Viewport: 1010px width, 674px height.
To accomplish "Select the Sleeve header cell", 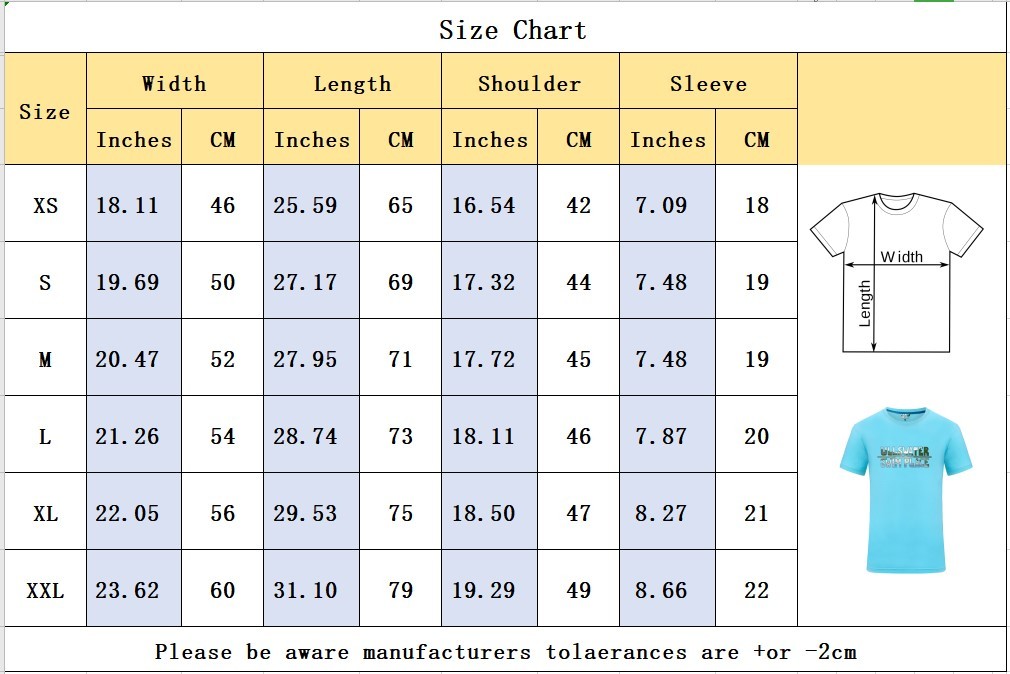I will [709, 81].
